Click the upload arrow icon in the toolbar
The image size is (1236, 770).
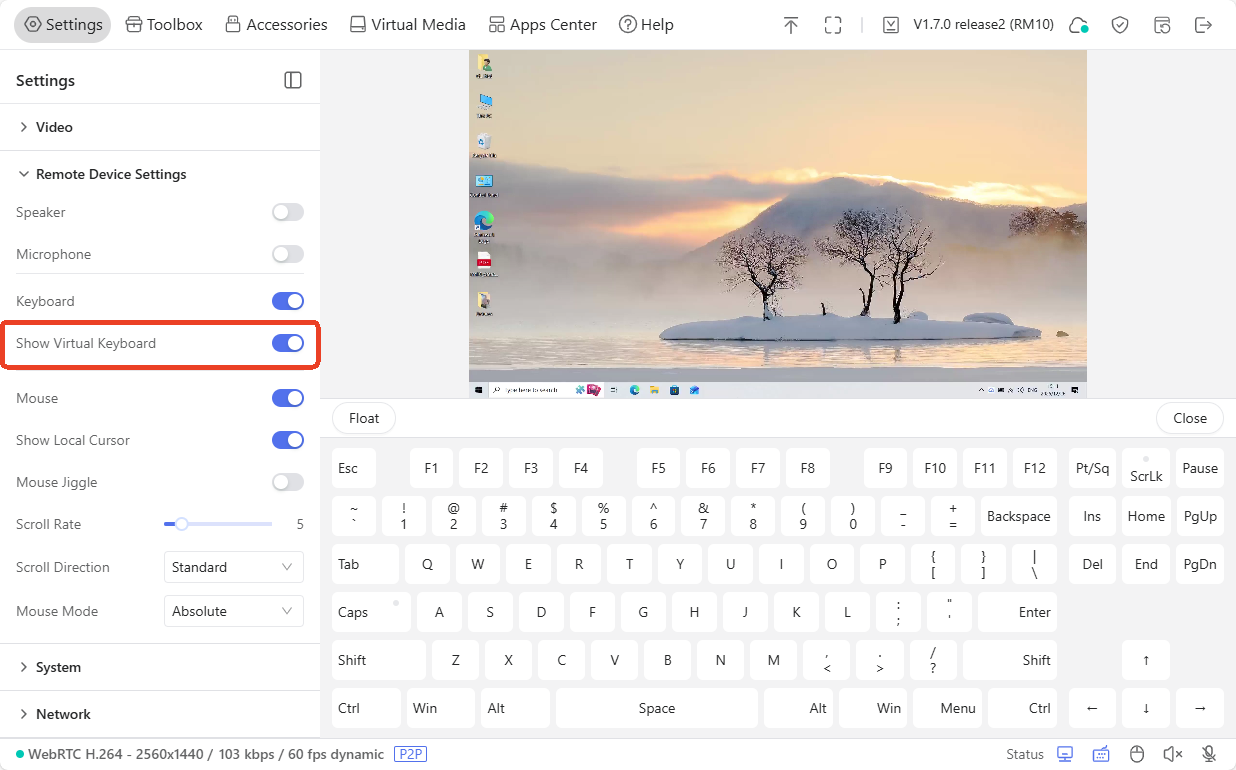[x=790, y=24]
